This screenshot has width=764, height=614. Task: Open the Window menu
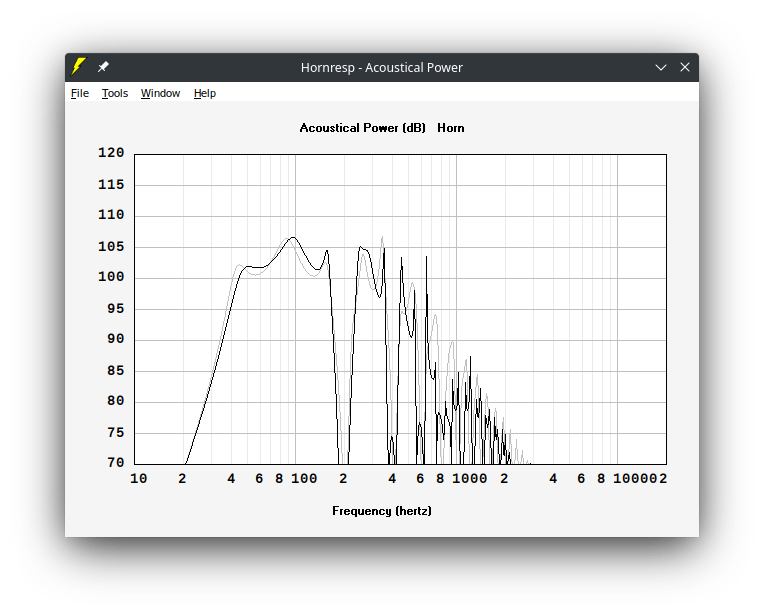tap(160, 93)
